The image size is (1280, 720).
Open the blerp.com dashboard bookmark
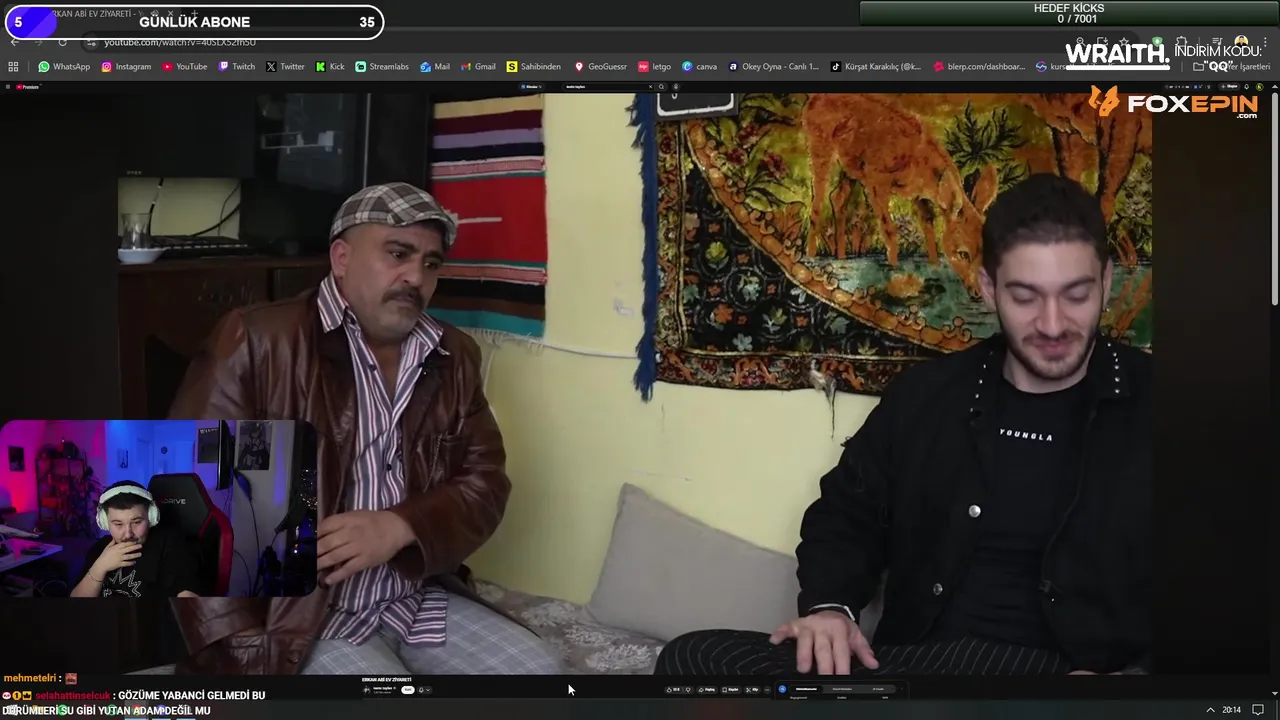pos(979,66)
